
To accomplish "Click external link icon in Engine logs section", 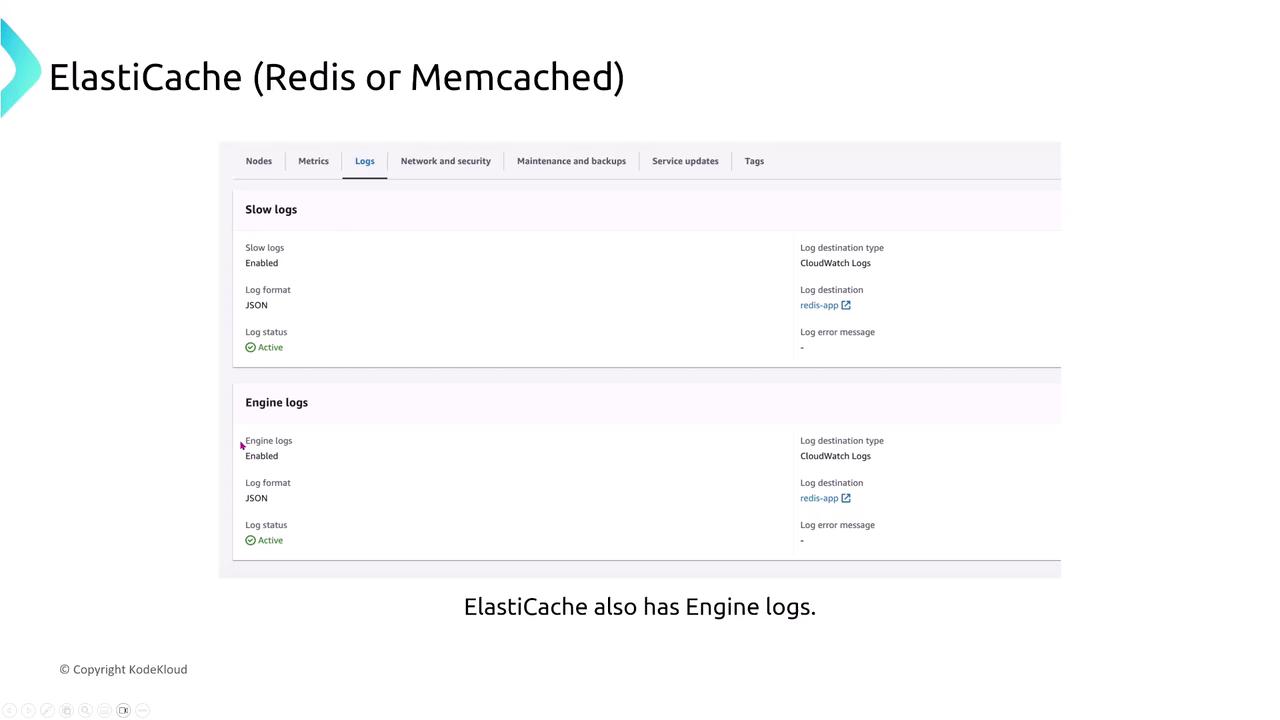I will (x=846, y=498).
